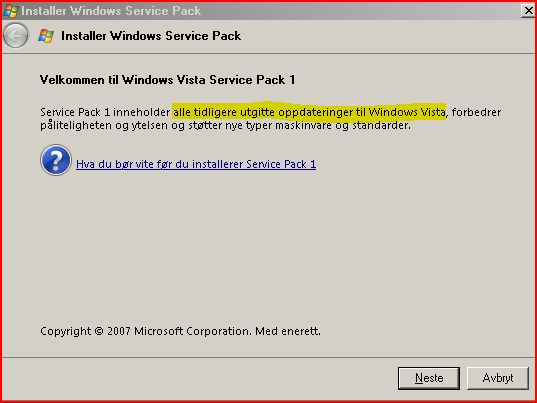537x403 pixels.
Task: Click the yellow highlighted text
Action: (309, 112)
